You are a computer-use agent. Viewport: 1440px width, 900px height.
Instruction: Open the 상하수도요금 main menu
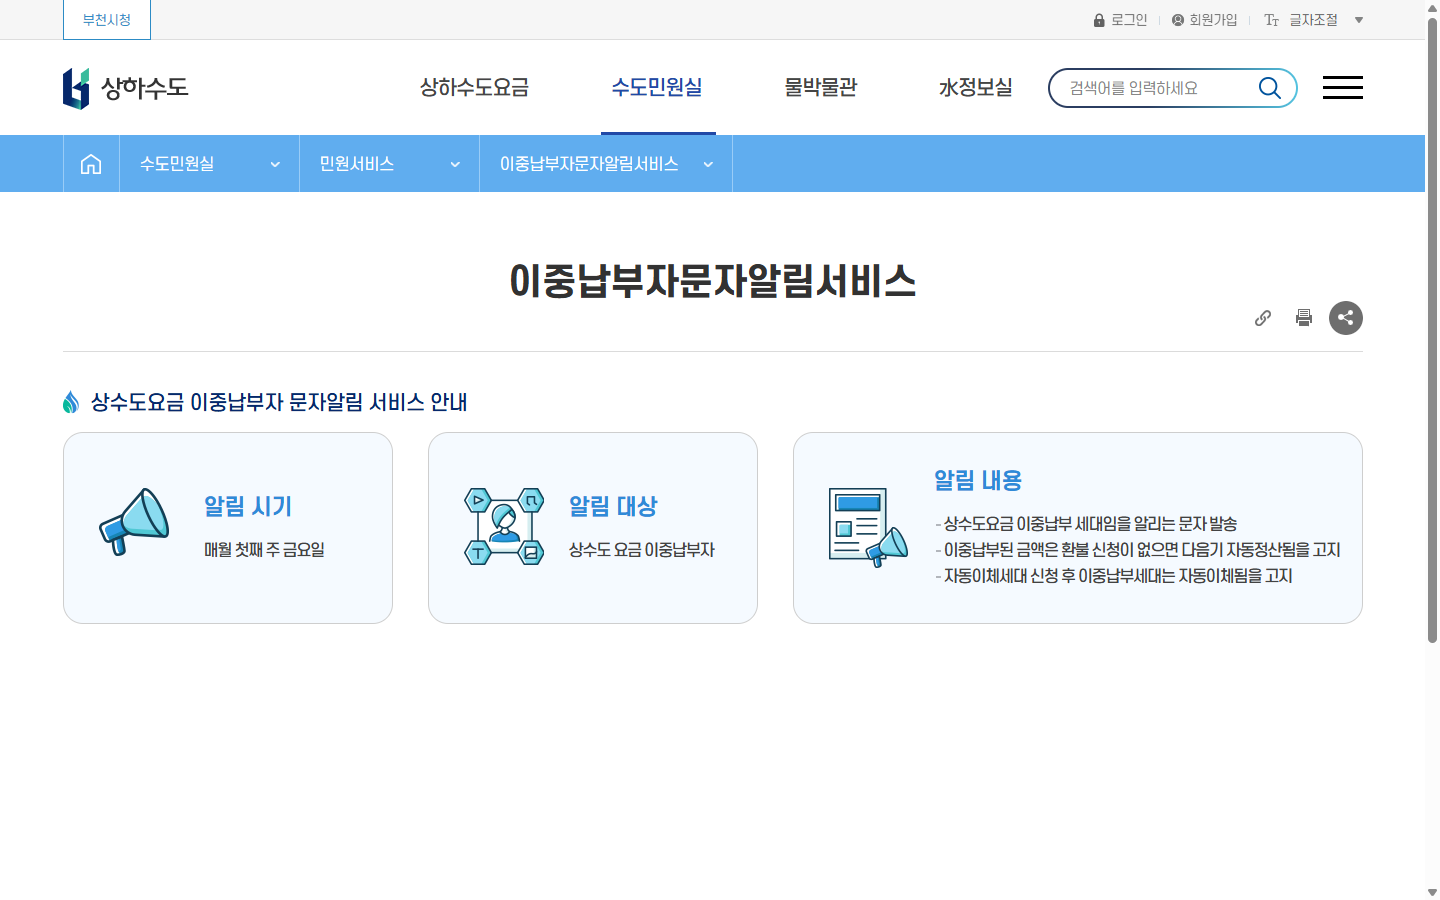[x=474, y=88]
